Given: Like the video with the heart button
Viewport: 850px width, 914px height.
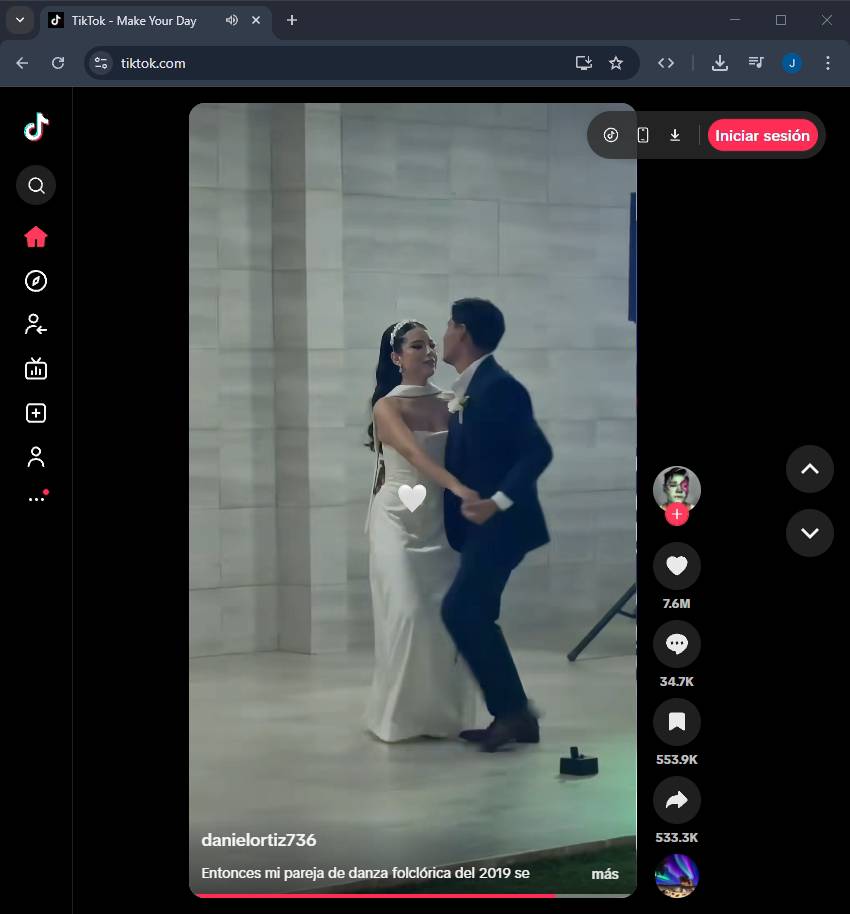Looking at the screenshot, I should [676, 566].
